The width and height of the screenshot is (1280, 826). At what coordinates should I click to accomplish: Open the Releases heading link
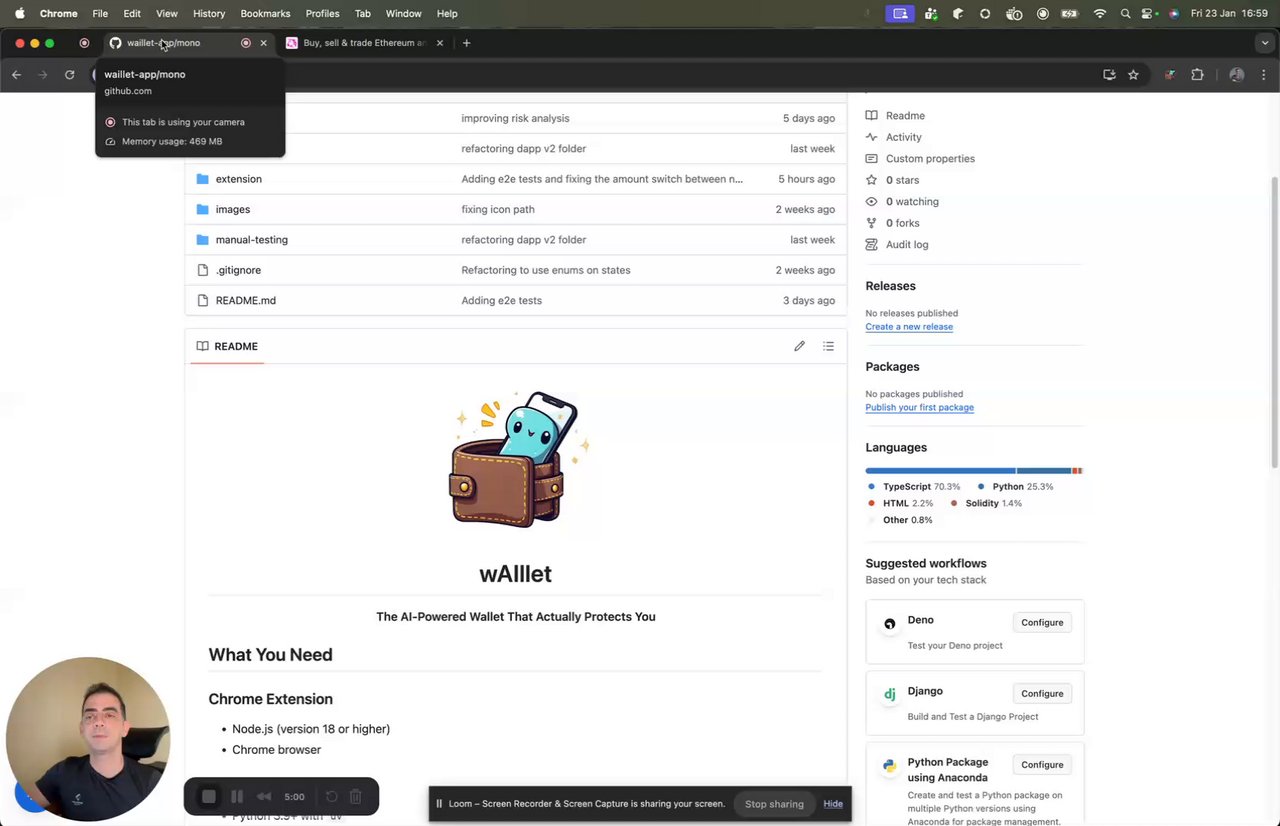click(890, 286)
